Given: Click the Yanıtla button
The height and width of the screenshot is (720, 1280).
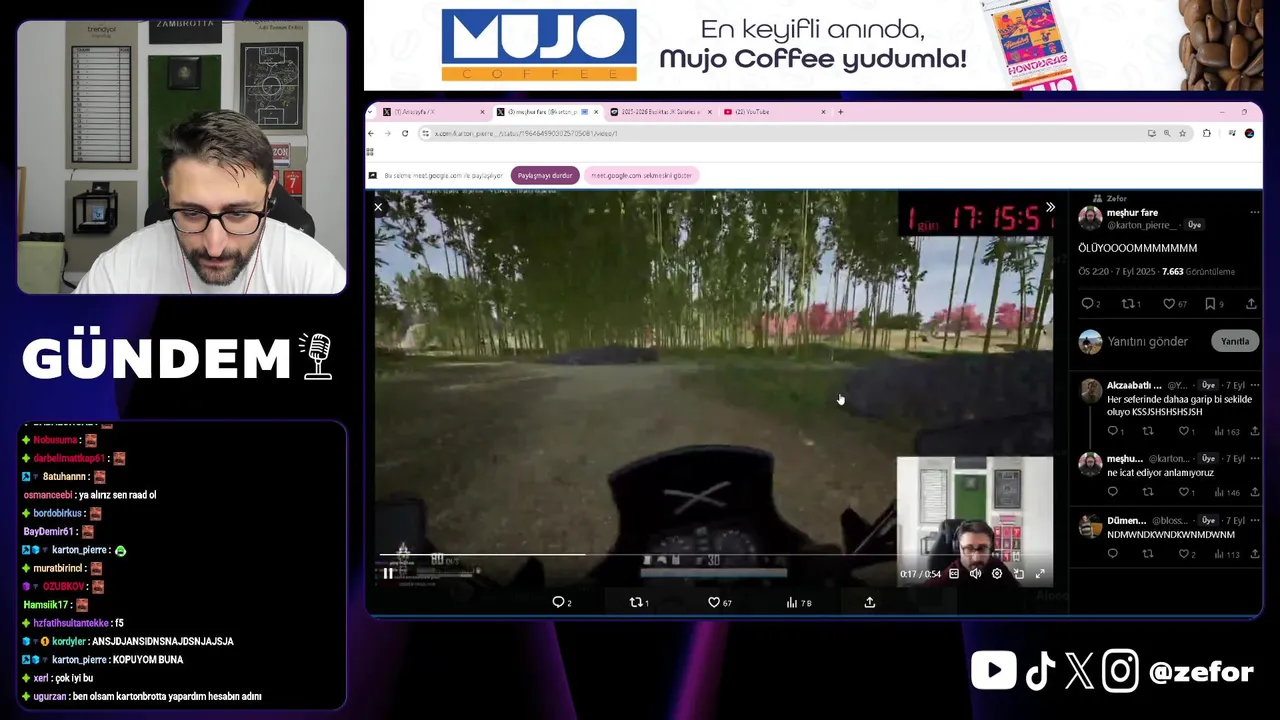Looking at the screenshot, I should (x=1235, y=341).
